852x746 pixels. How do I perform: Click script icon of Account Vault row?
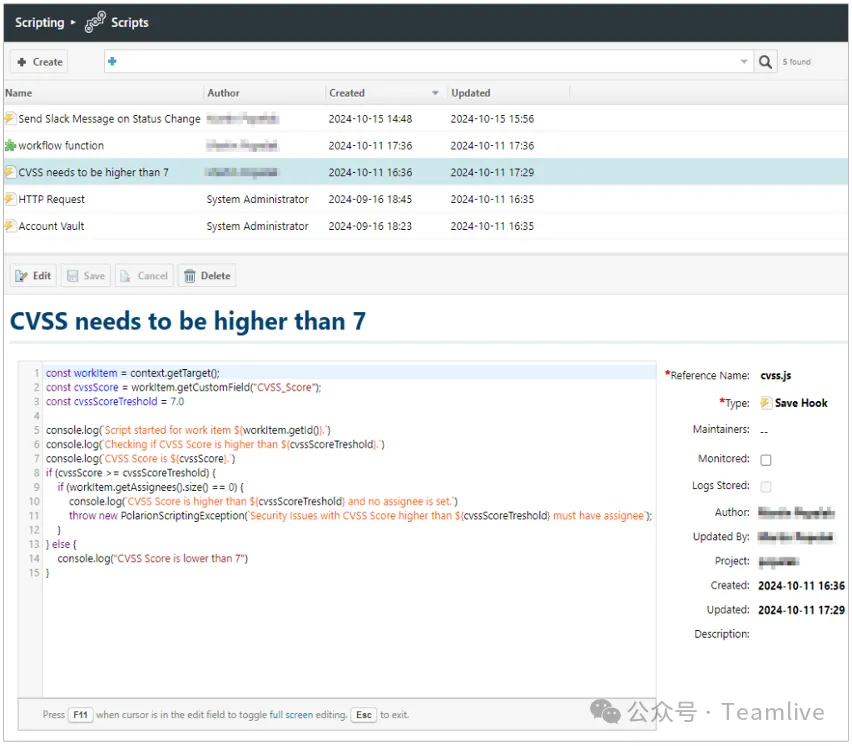click(10, 225)
